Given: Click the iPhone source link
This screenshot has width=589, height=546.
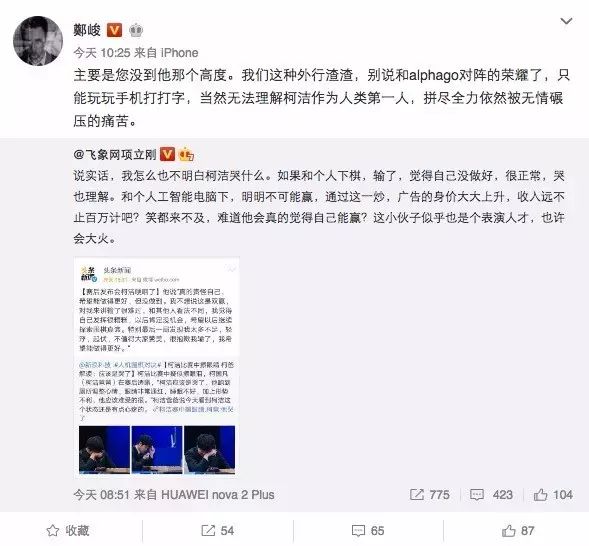Looking at the screenshot, I should [179, 53].
